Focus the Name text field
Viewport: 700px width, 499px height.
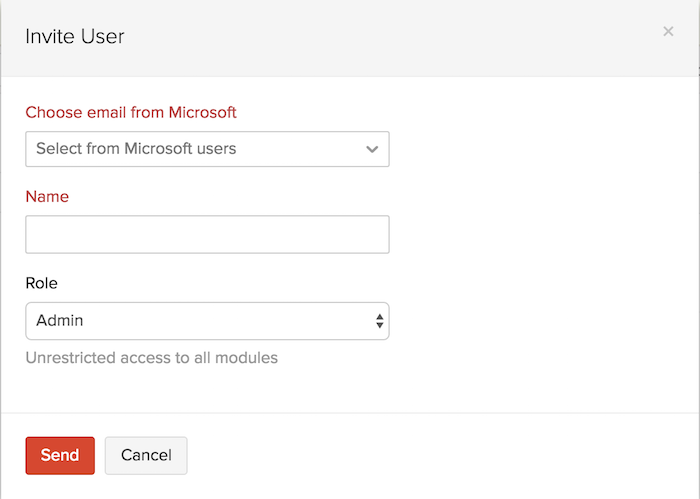click(x=207, y=235)
